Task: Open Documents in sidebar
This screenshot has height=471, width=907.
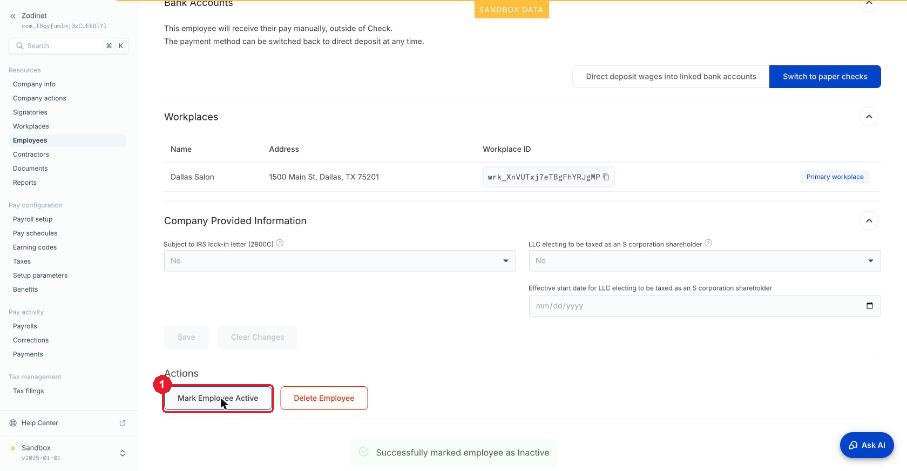Action: (30, 168)
